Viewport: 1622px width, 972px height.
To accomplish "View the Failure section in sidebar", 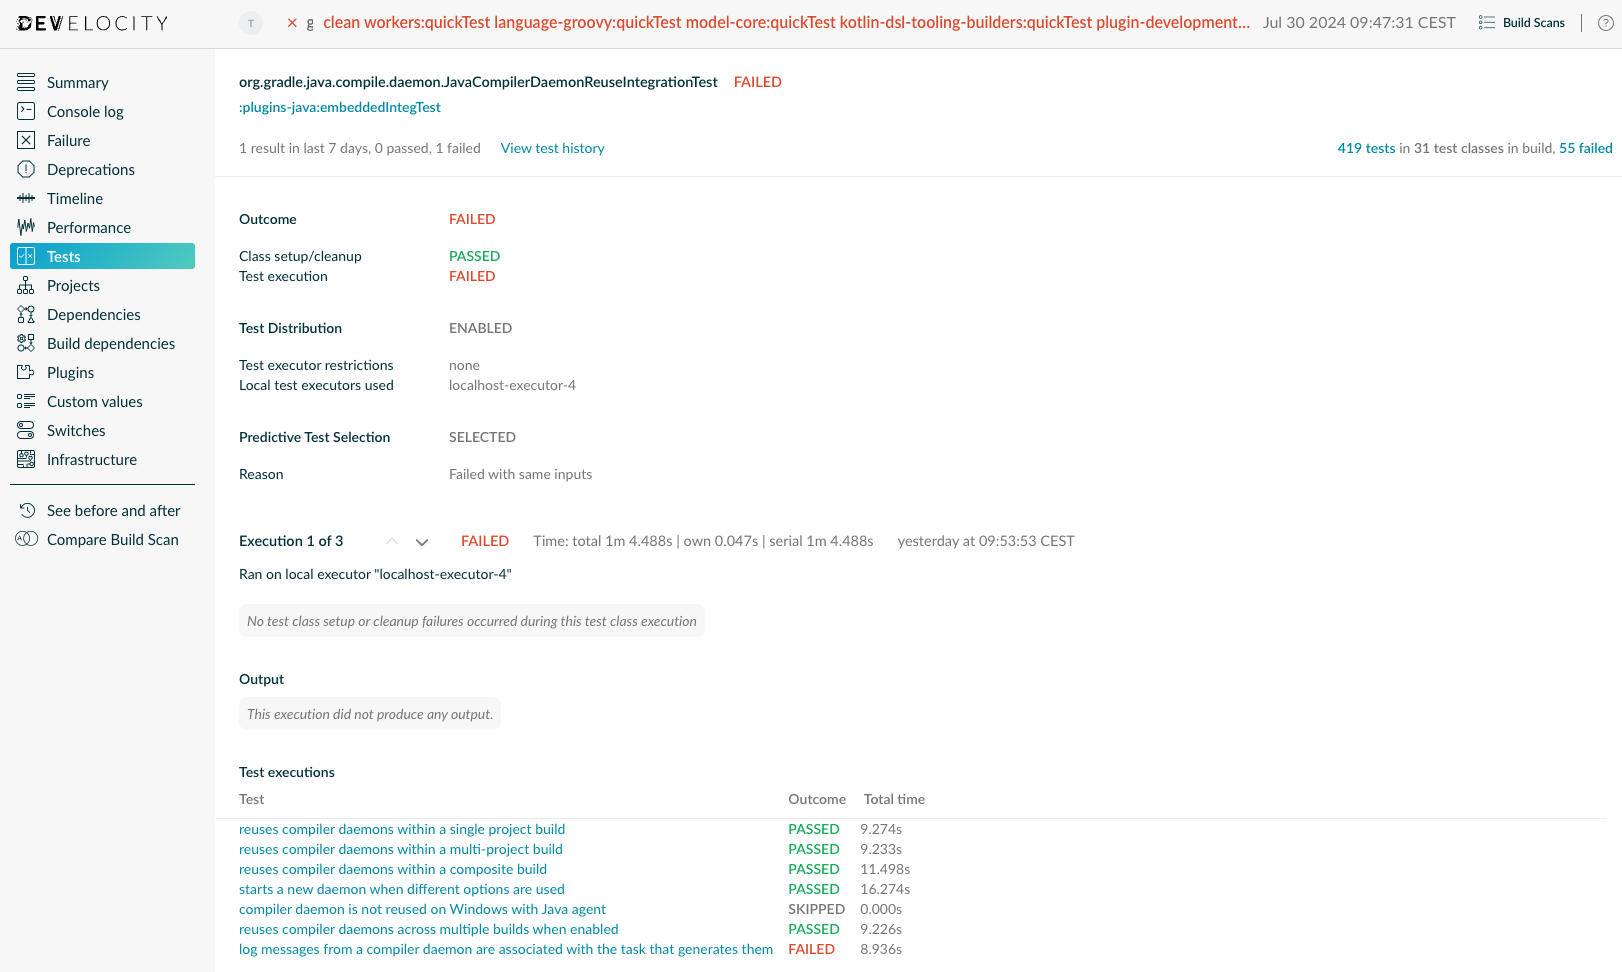I will pyautogui.click(x=66, y=140).
